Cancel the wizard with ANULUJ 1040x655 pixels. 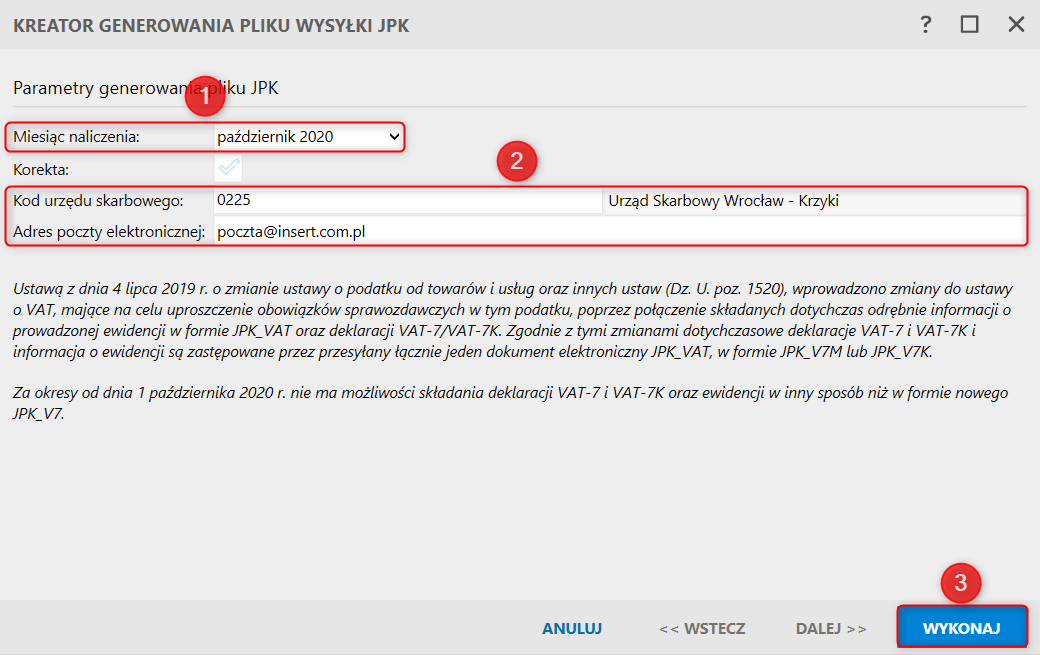(x=572, y=629)
